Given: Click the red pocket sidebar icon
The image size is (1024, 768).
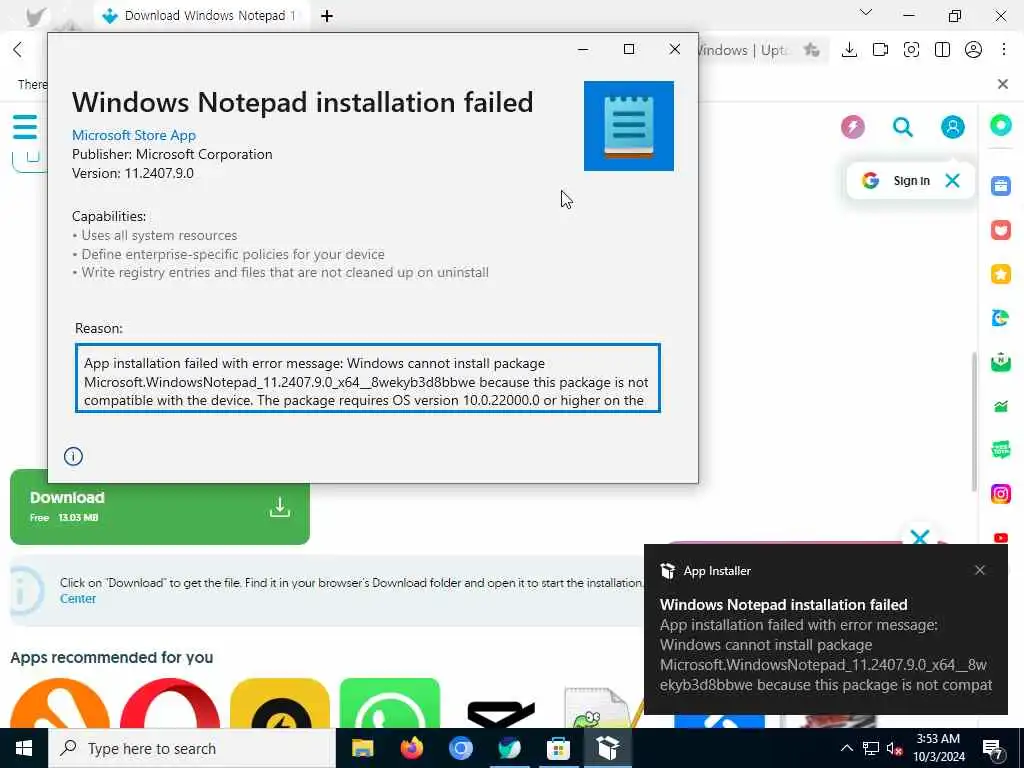Looking at the screenshot, I should tap(1000, 230).
